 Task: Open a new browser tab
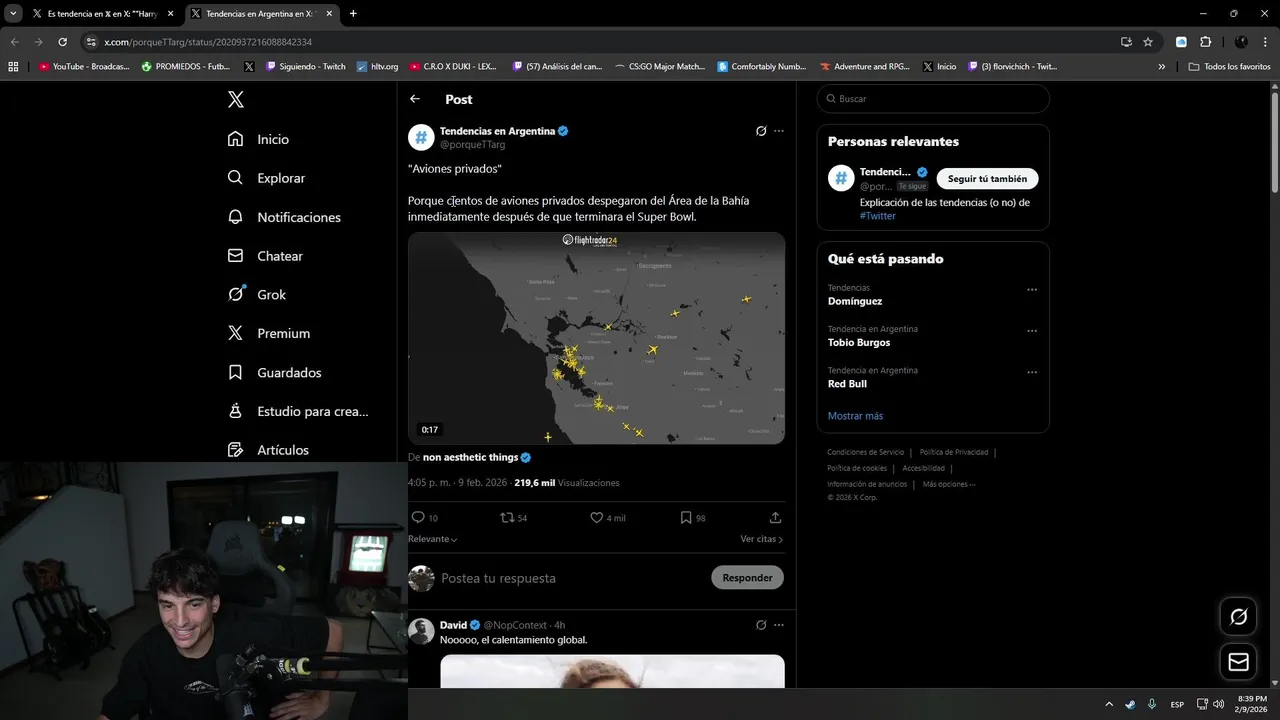point(353,14)
